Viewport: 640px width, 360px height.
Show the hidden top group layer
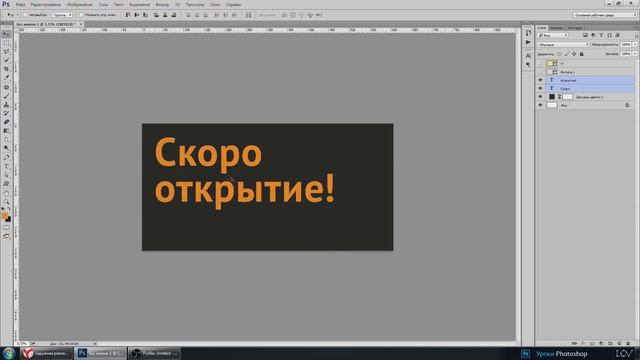[x=540, y=64]
